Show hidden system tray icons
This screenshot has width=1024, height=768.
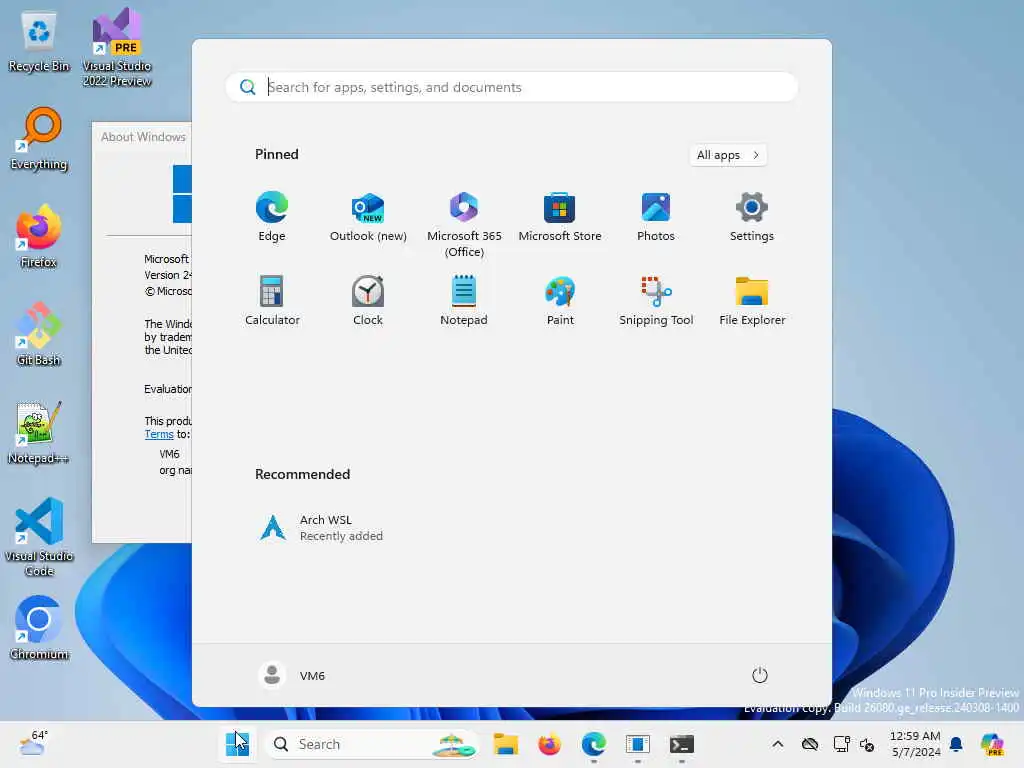tap(777, 744)
